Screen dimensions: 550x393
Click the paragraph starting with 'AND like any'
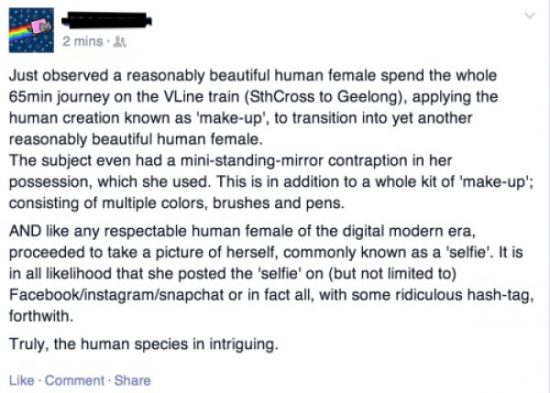pyautogui.click(x=271, y=273)
